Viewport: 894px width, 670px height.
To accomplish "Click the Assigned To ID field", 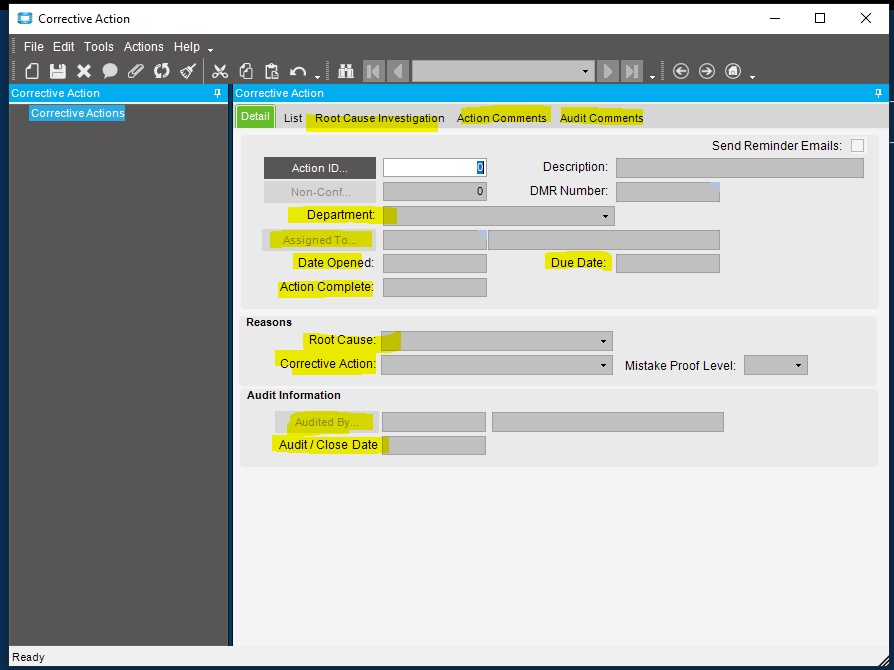I will coord(434,240).
